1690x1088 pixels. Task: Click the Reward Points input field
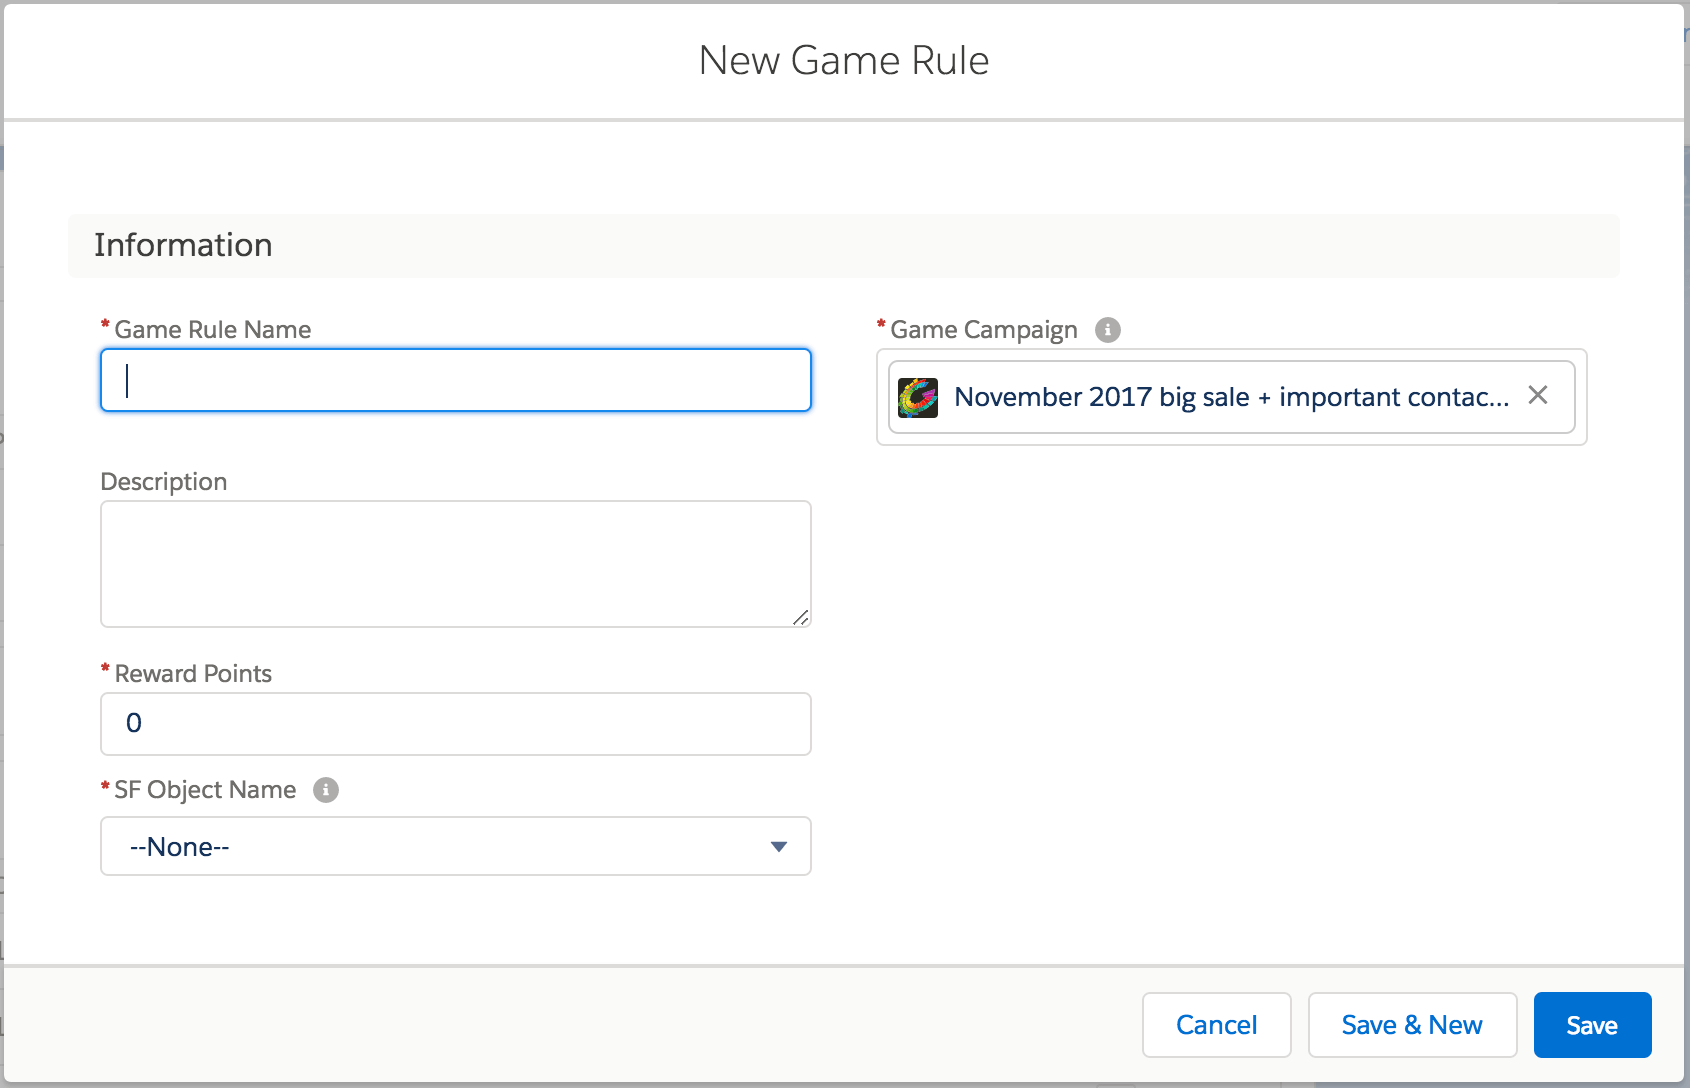[456, 724]
